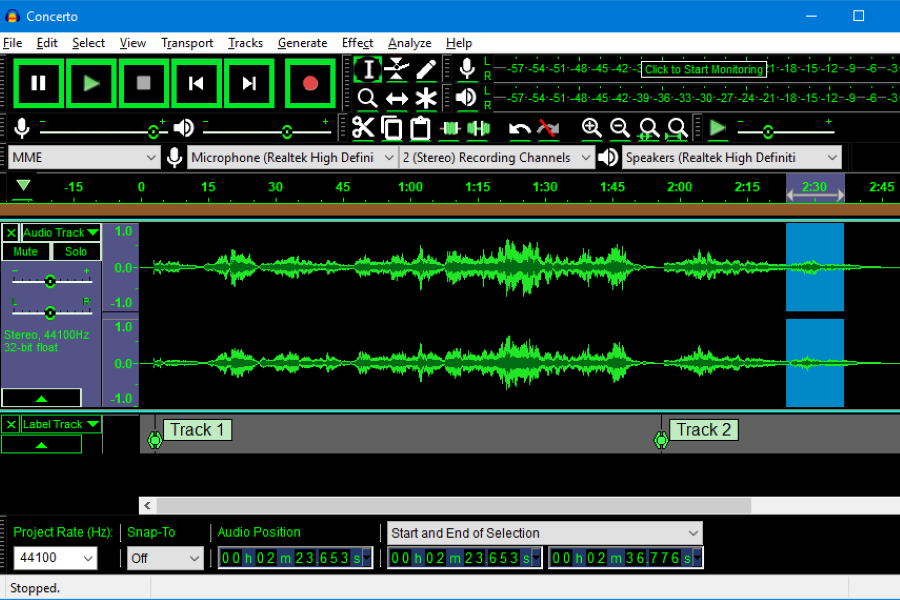The height and width of the screenshot is (600, 900).
Task: Start recording with the Record button
Action: coord(310,83)
